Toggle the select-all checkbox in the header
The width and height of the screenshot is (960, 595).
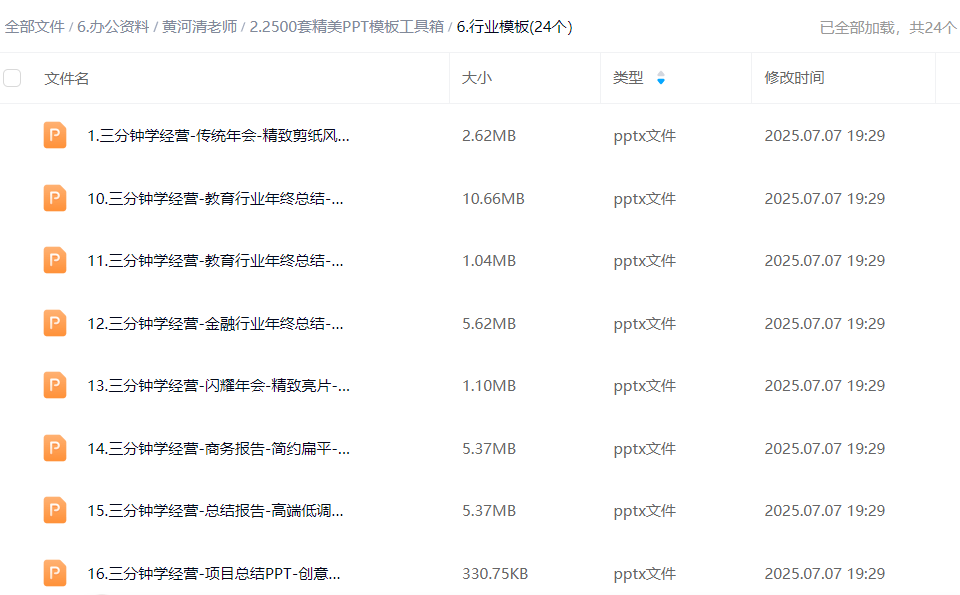pyautogui.click(x=12, y=78)
